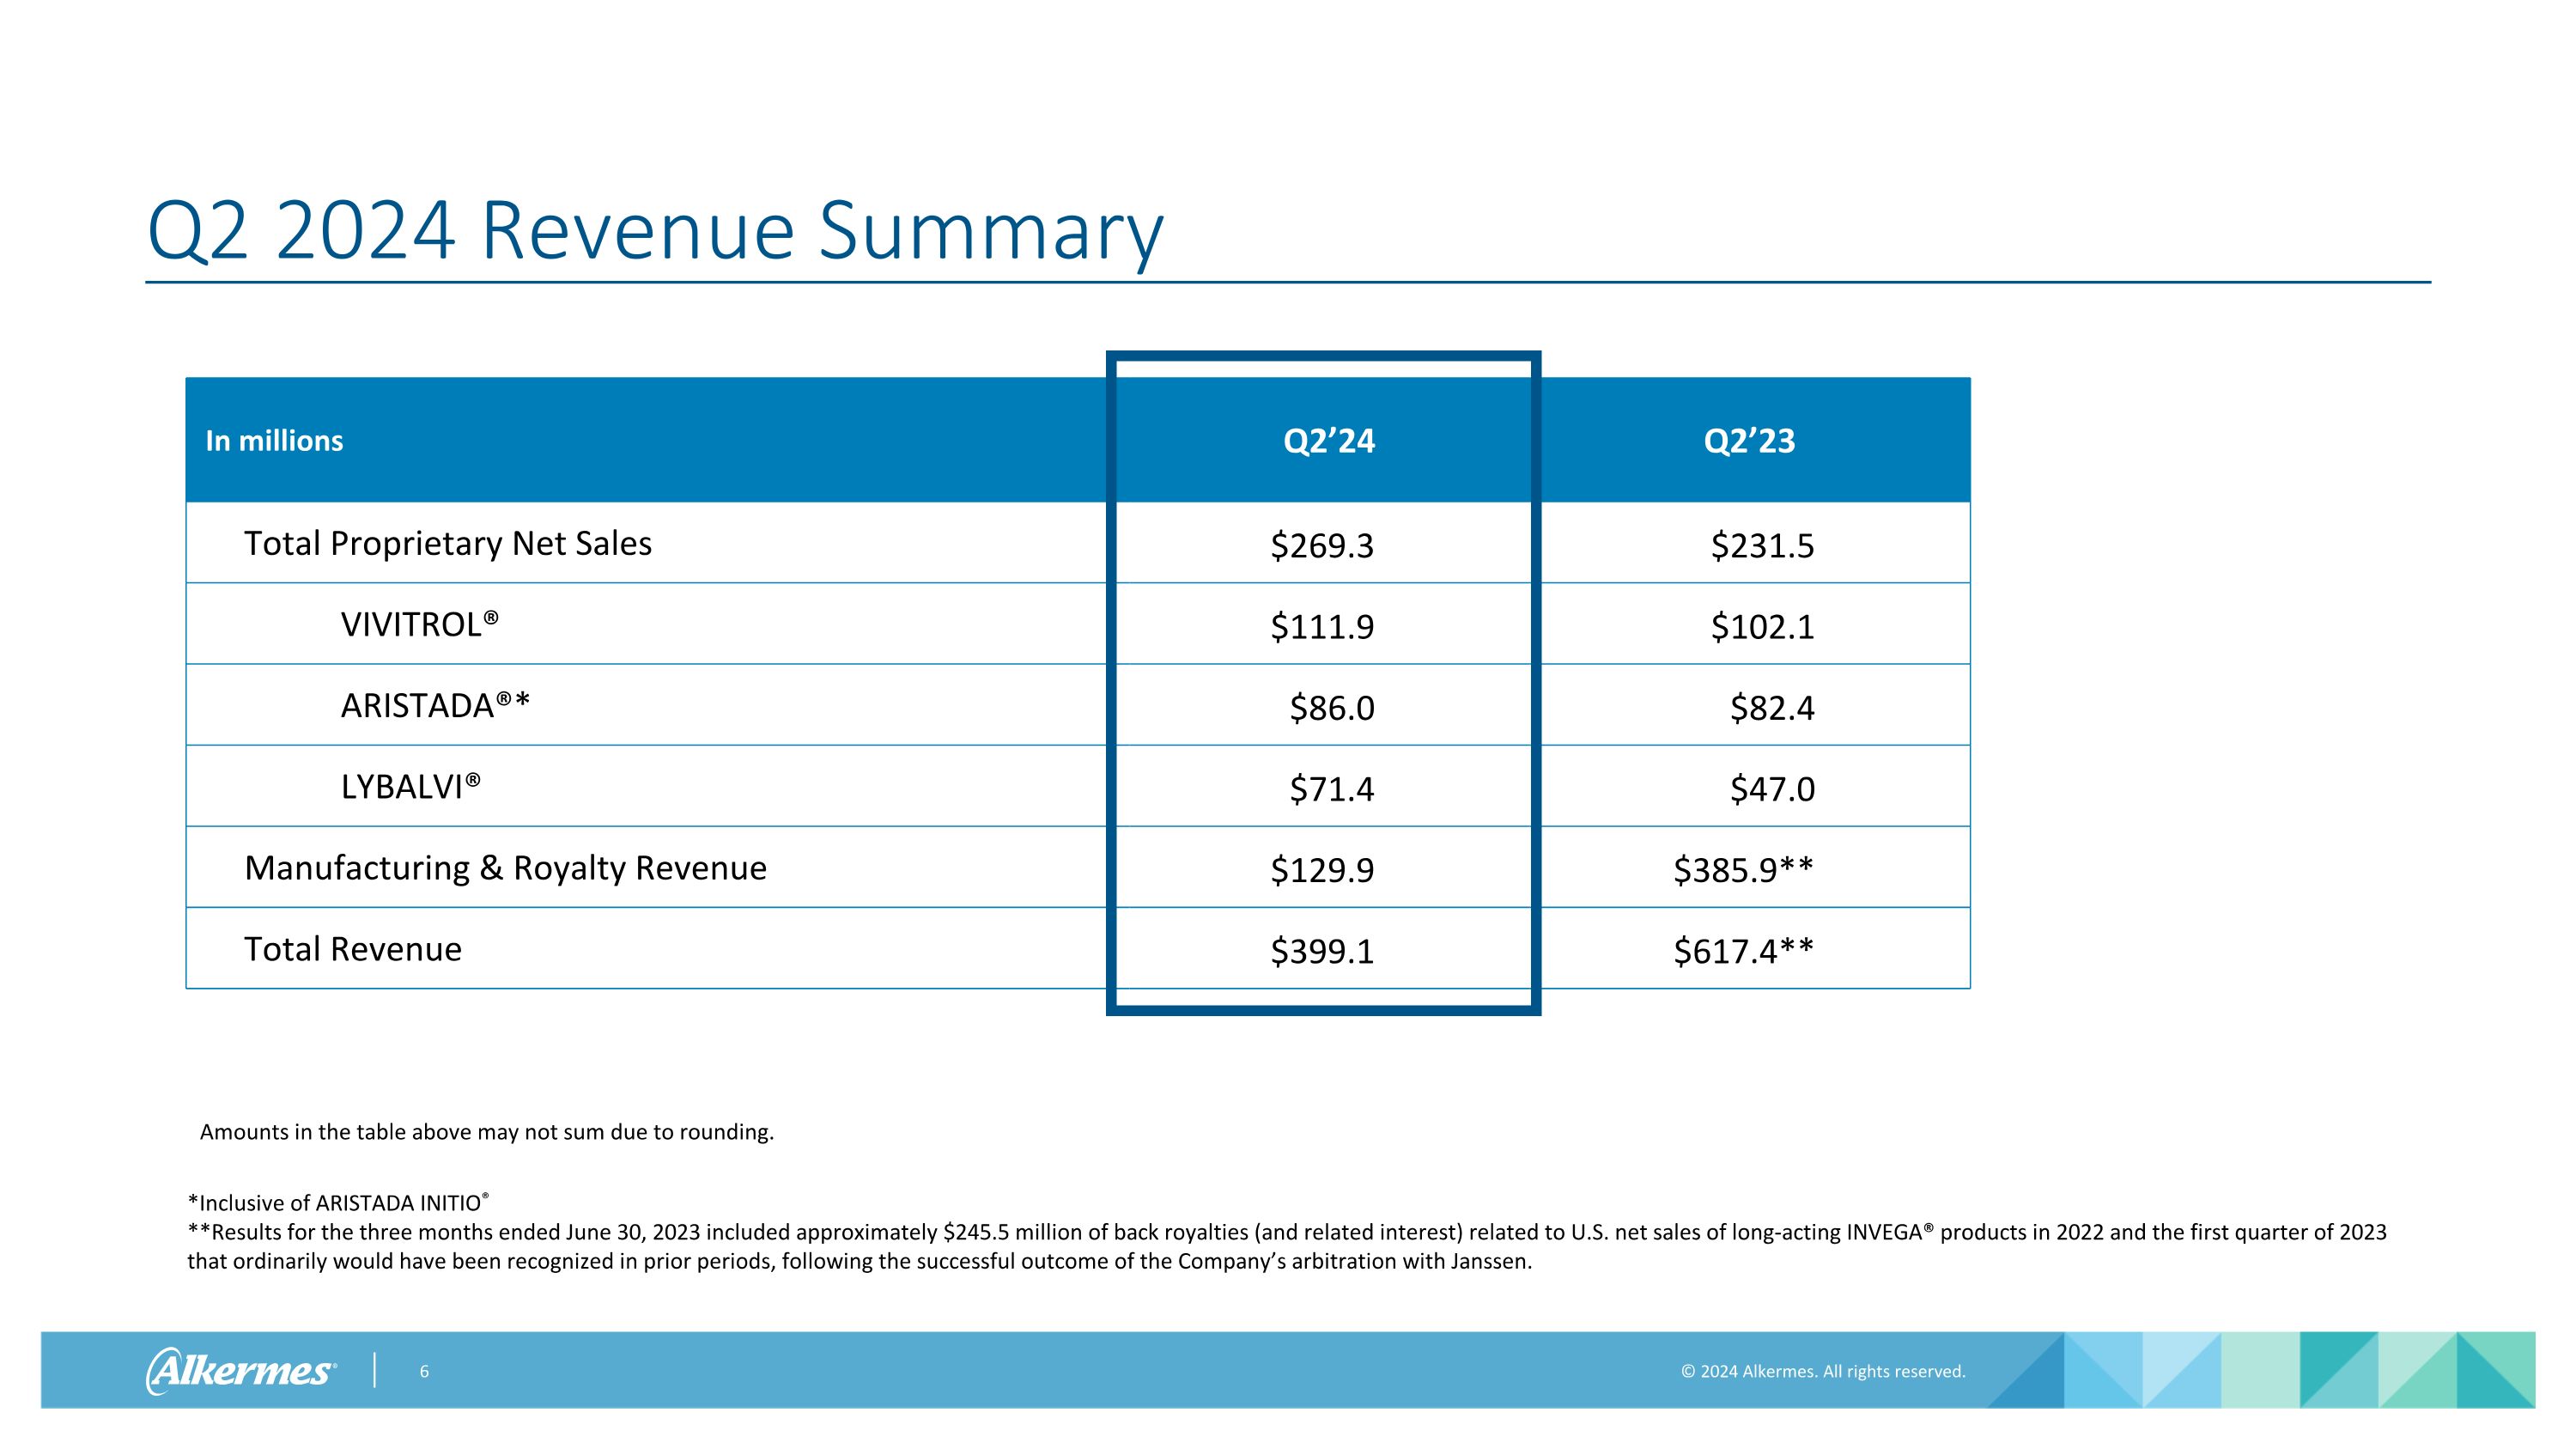Click the ARISTADA INITIO footnote
This screenshot has width=2576, height=1449.
(x=338, y=1203)
